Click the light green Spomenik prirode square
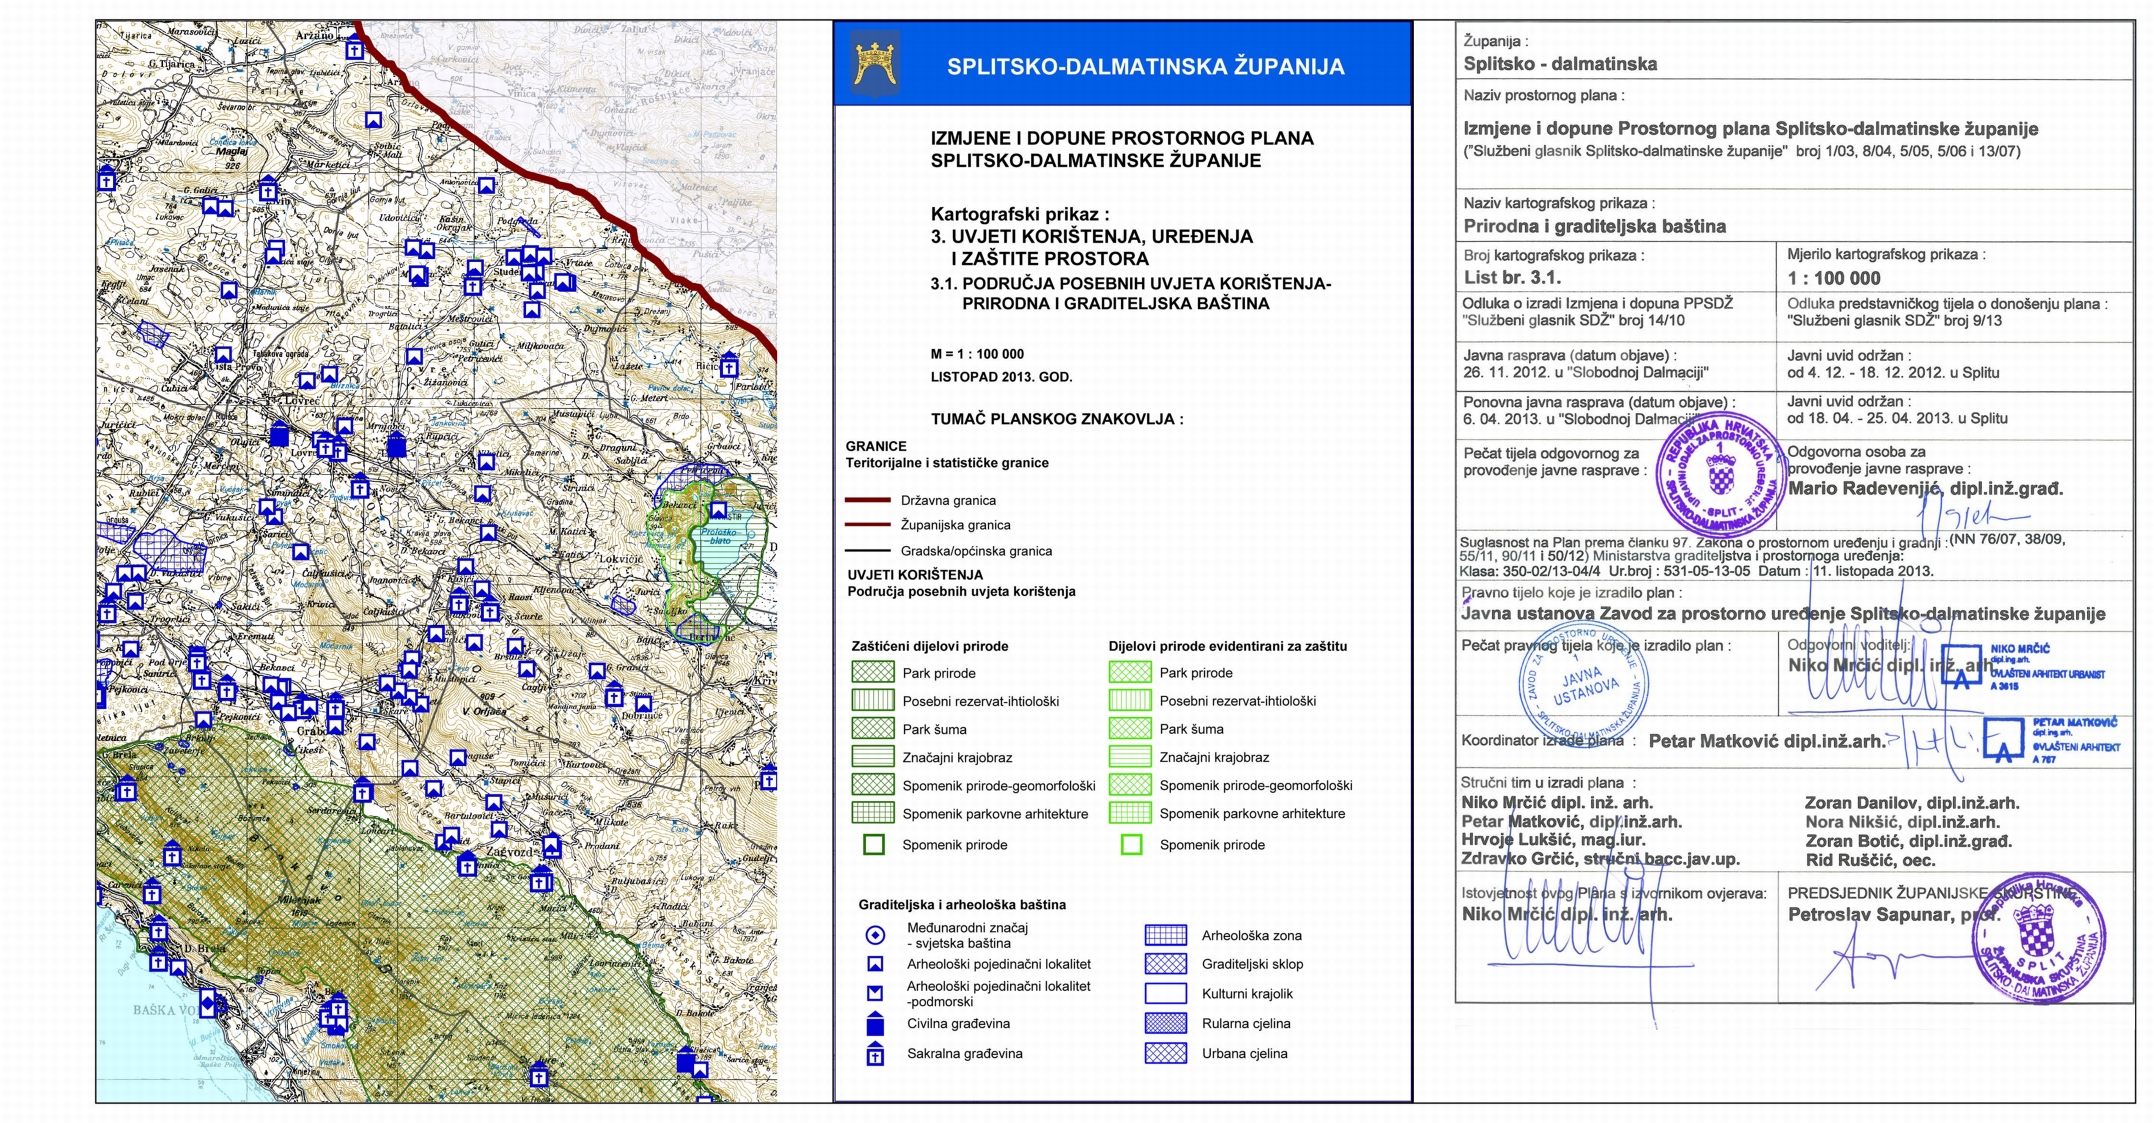2154x1123 pixels. 1131,845
